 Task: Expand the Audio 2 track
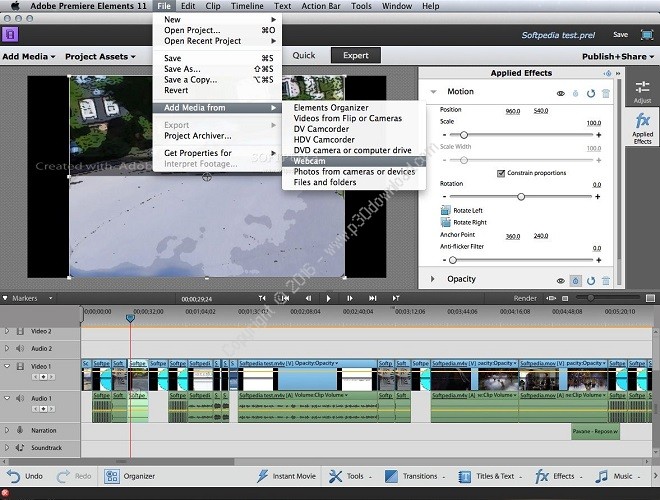point(7,348)
